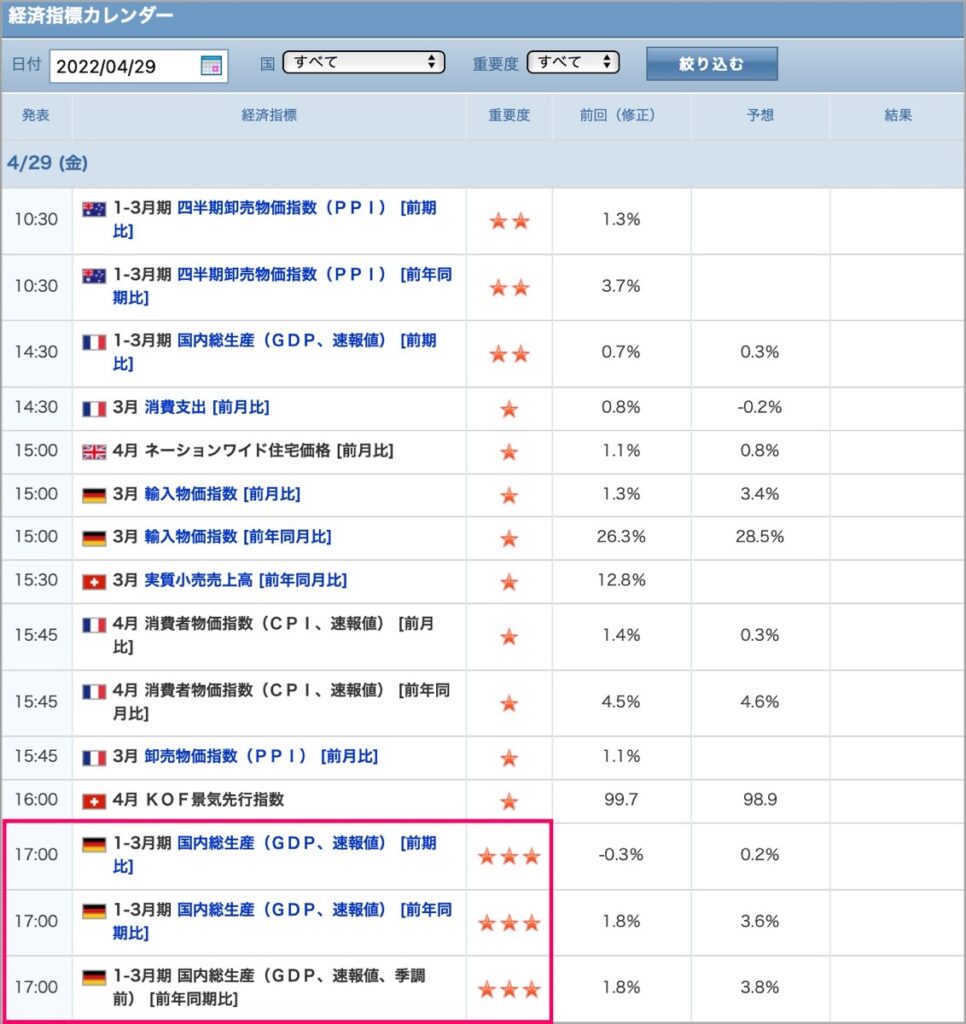Click the importance star for 実質小売売上高
Image resolution: width=966 pixels, height=1024 pixels.
(x=509, y=581)
